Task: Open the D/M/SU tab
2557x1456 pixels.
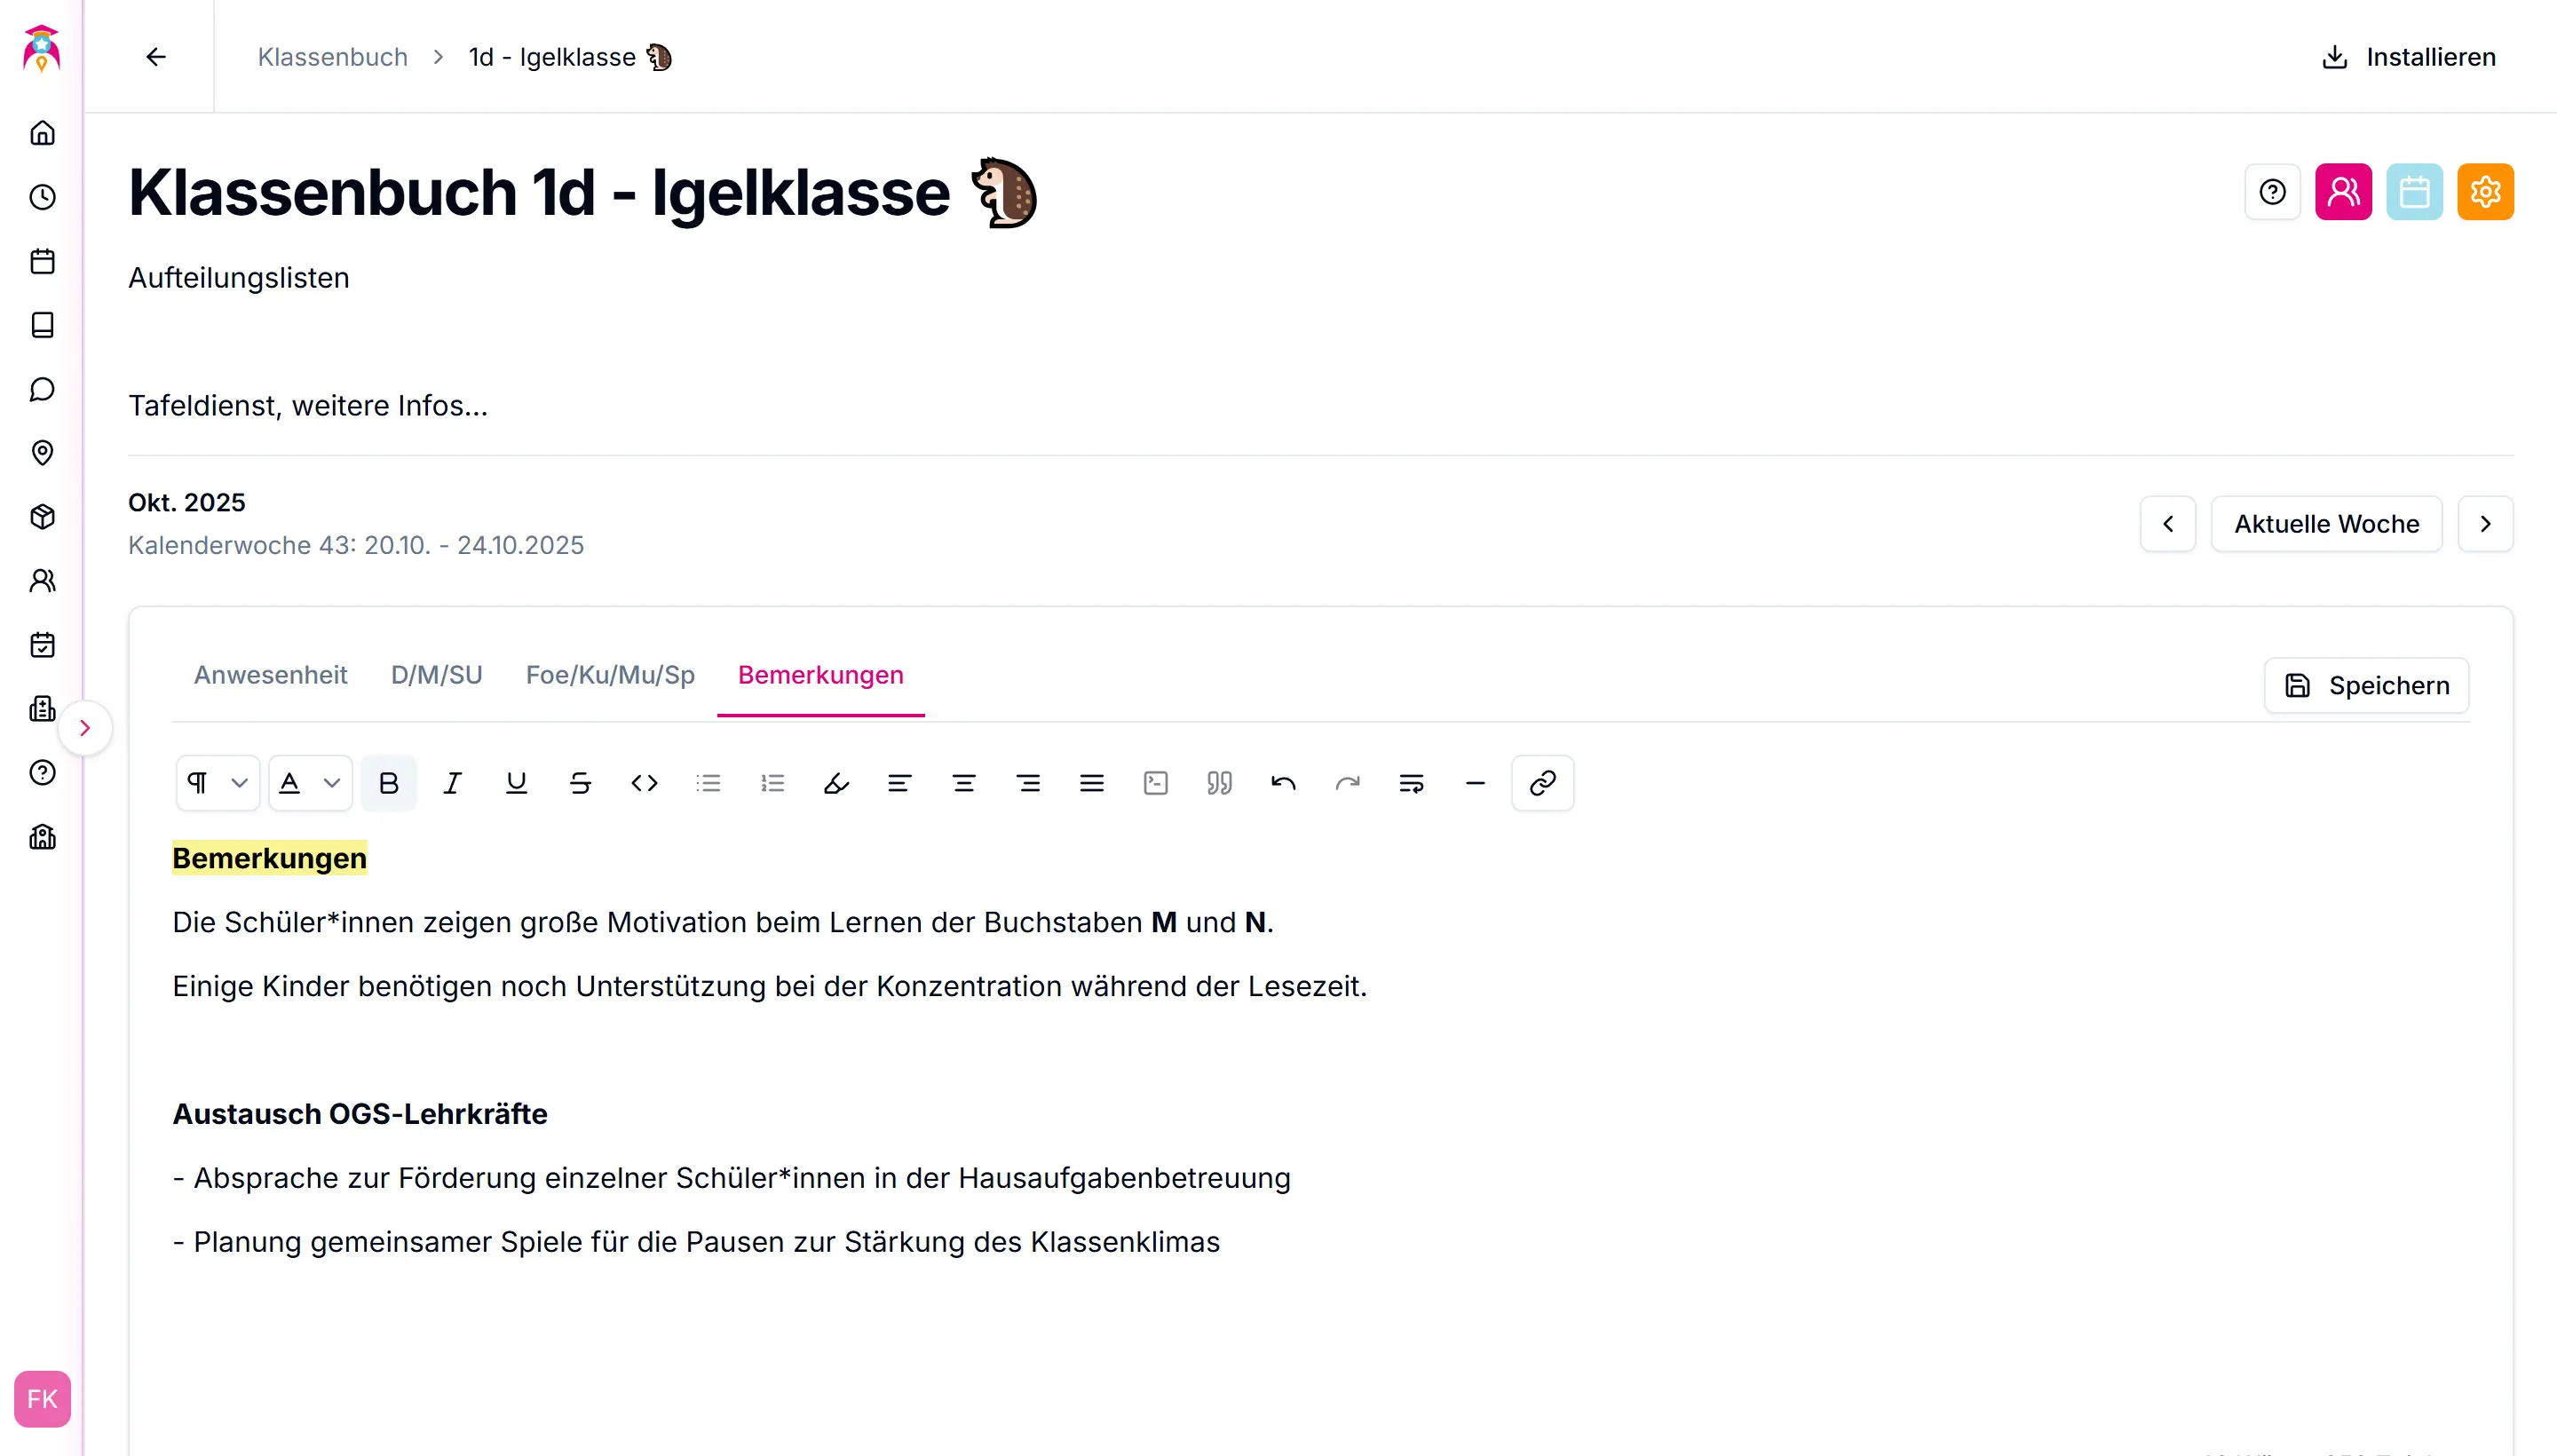Action: point(436,675)
